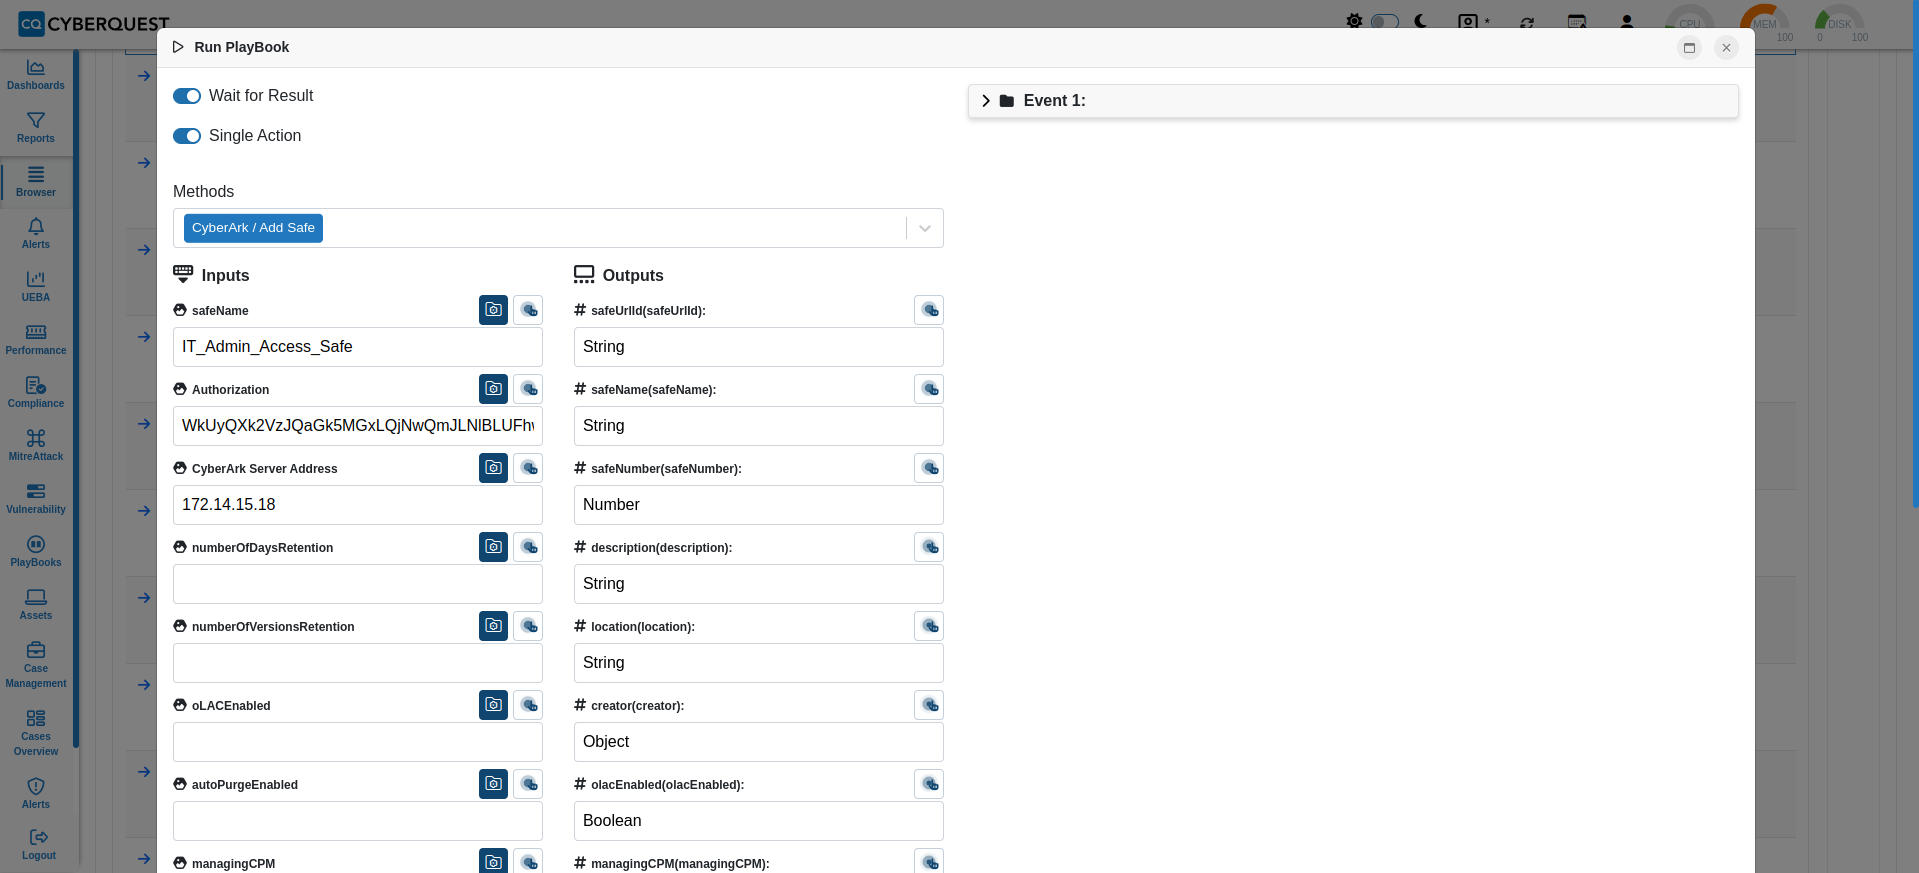Open the Performance sidebar section
This screenshot has height=873, width=1919.
pyautogui.click(x=36, y=340)
